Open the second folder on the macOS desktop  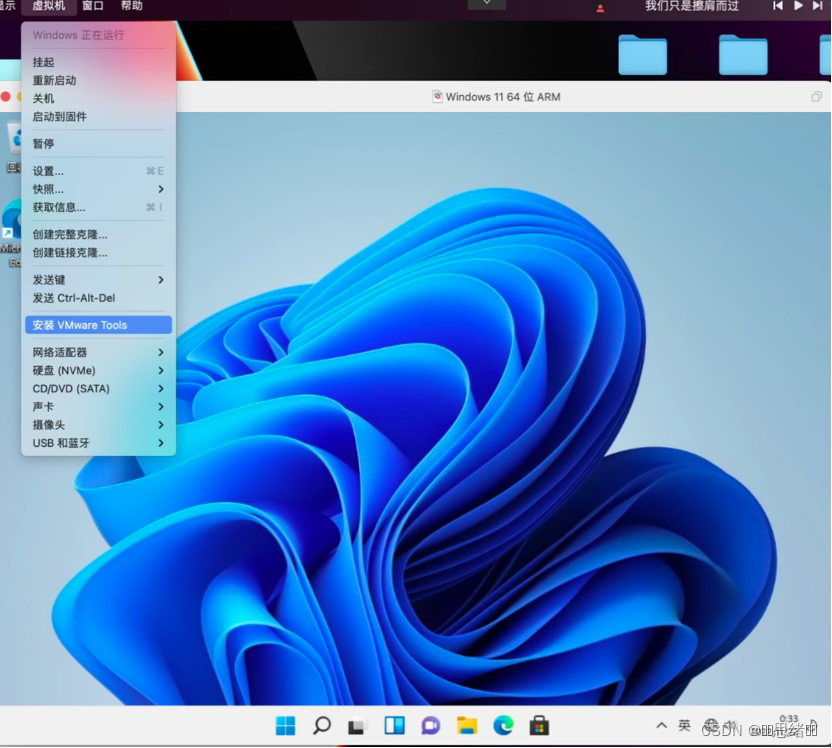pyautogui.click(x=743, y=55)
